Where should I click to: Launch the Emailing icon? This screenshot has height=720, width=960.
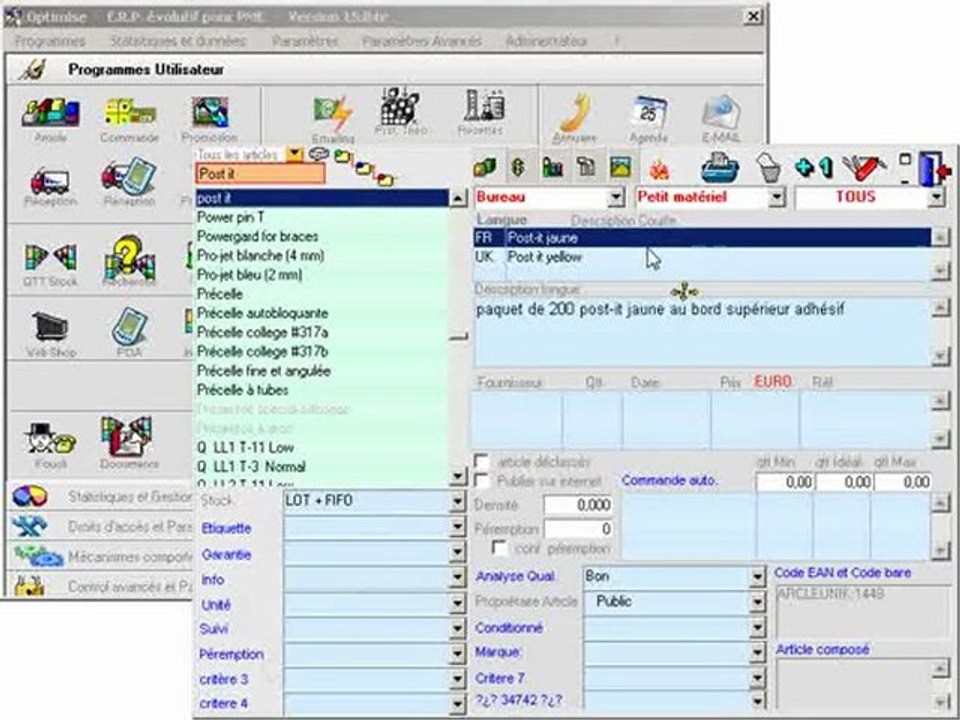point(333,113)
